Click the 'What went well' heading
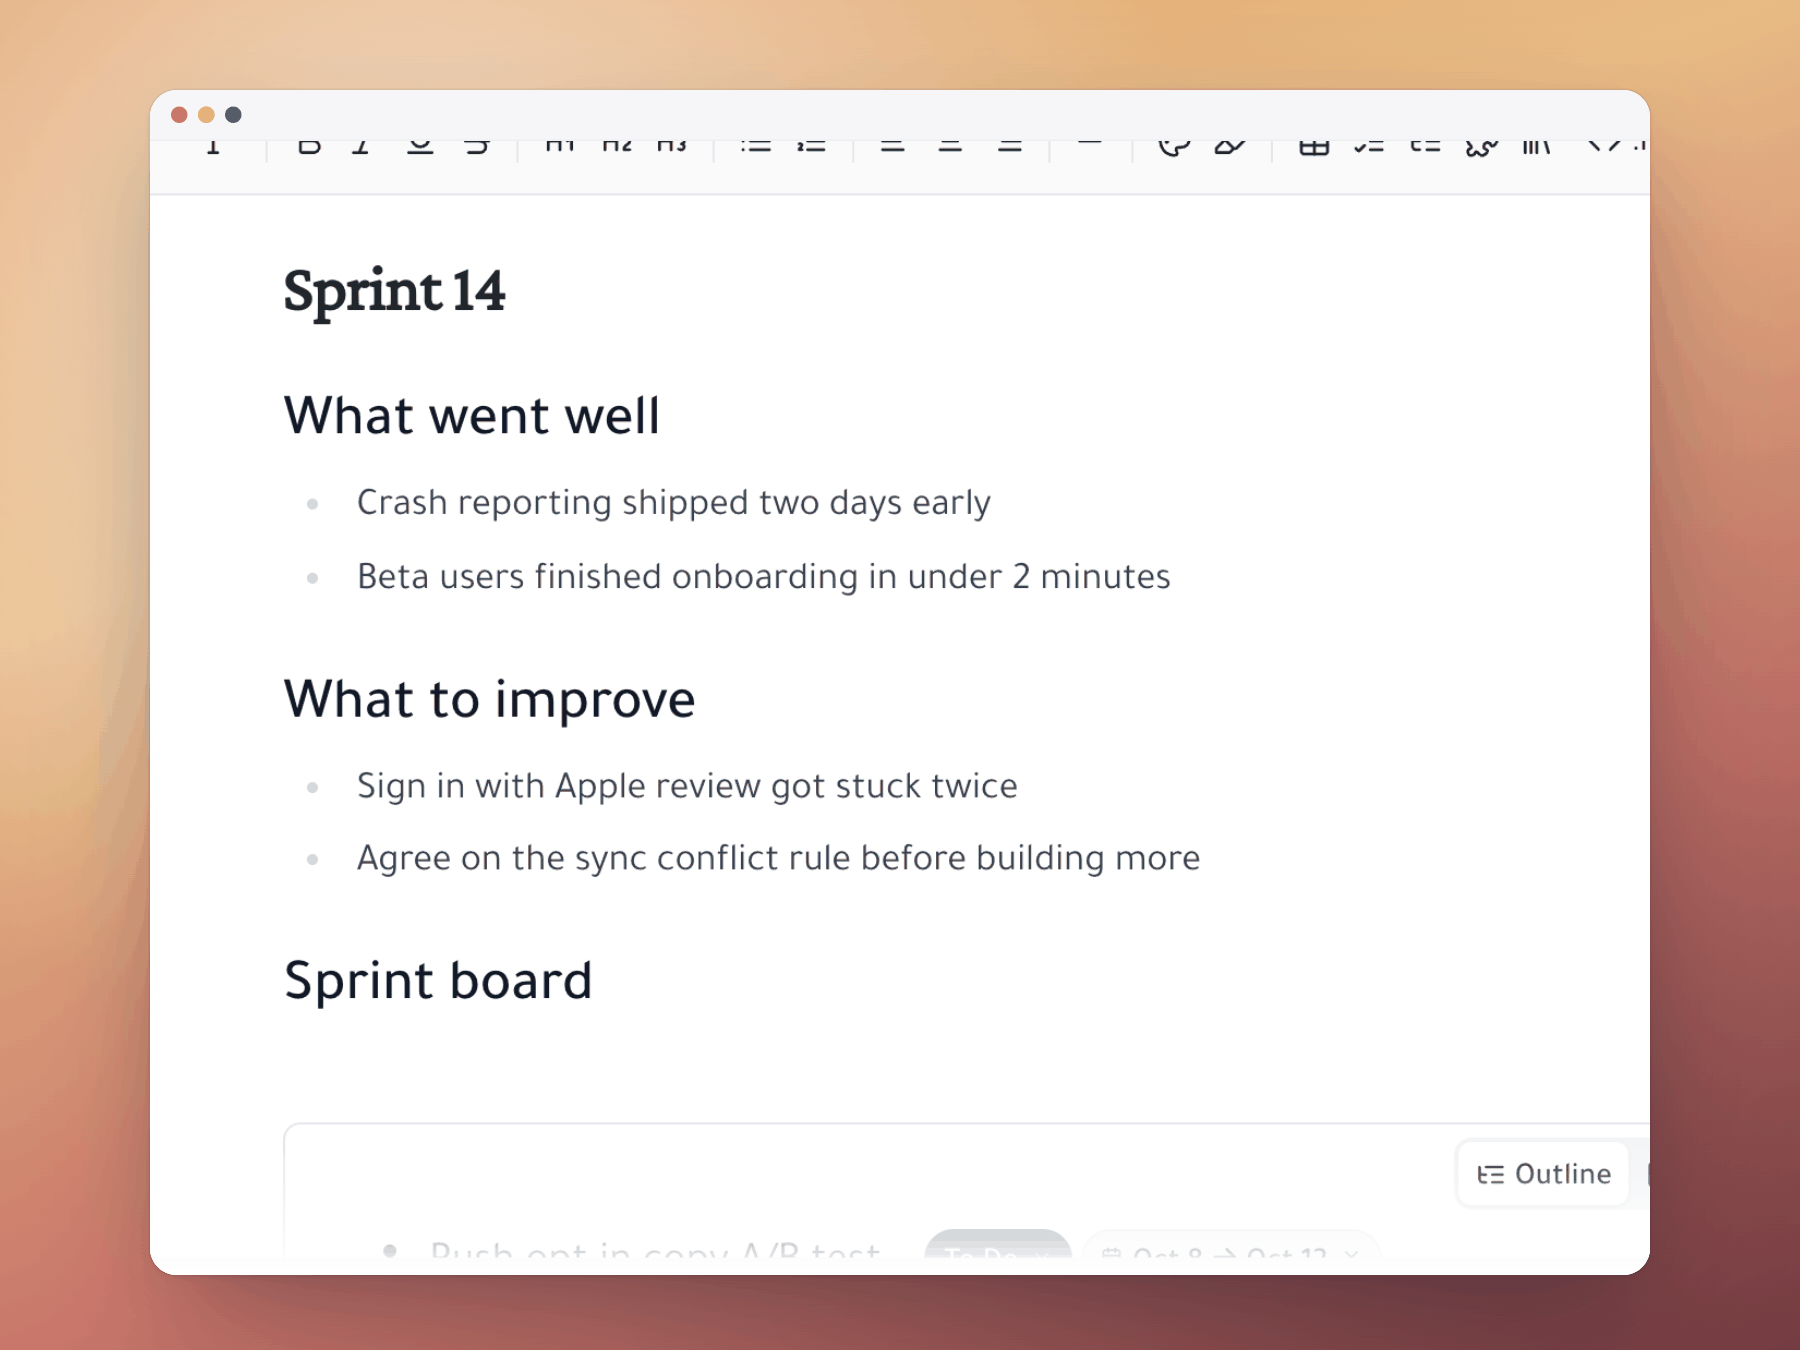 472,415
